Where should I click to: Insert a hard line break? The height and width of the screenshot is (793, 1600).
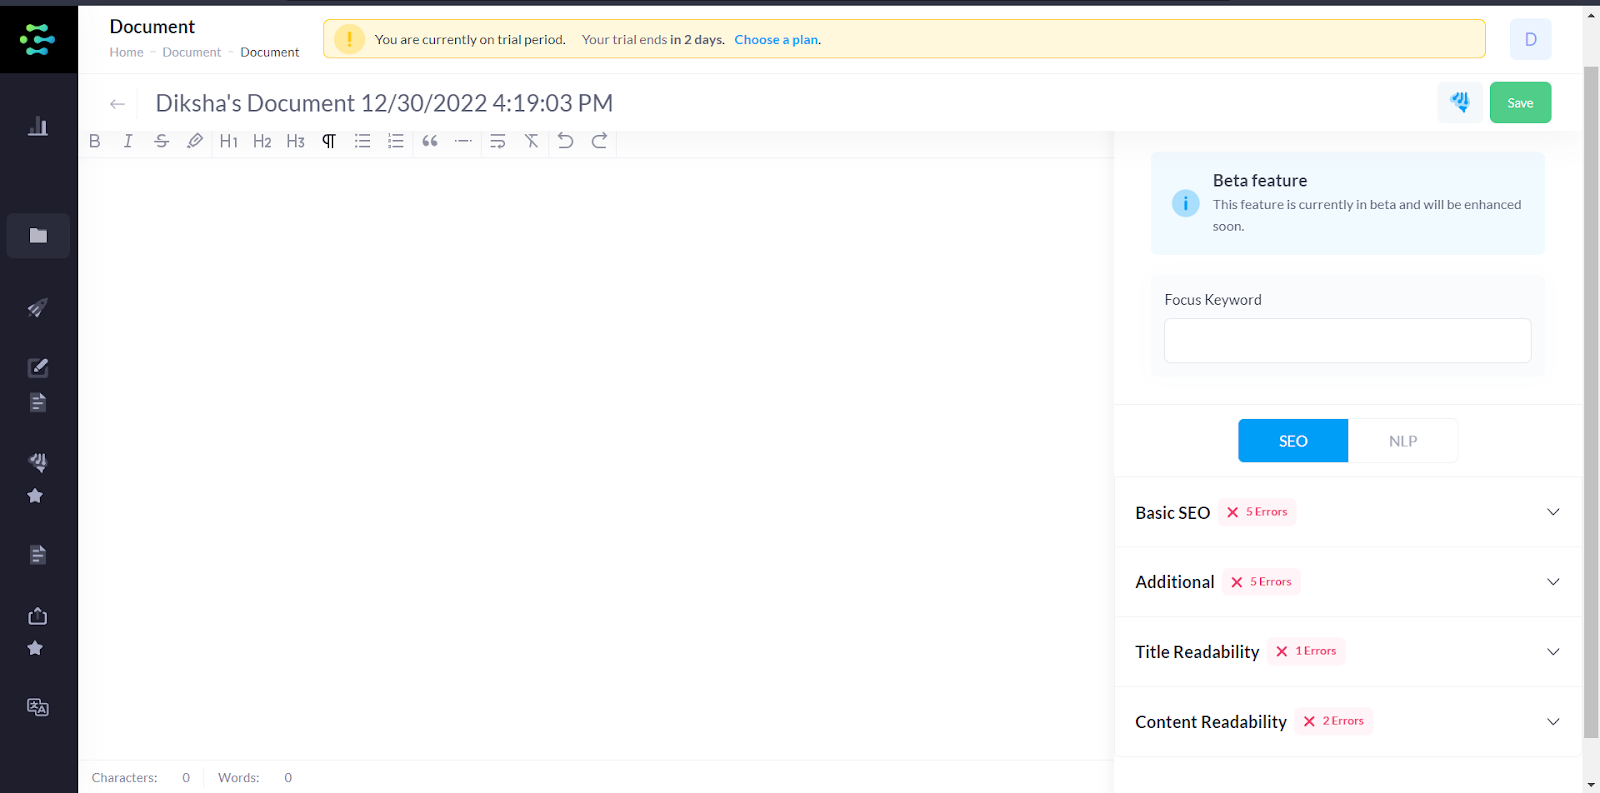(x=498, y=141)
